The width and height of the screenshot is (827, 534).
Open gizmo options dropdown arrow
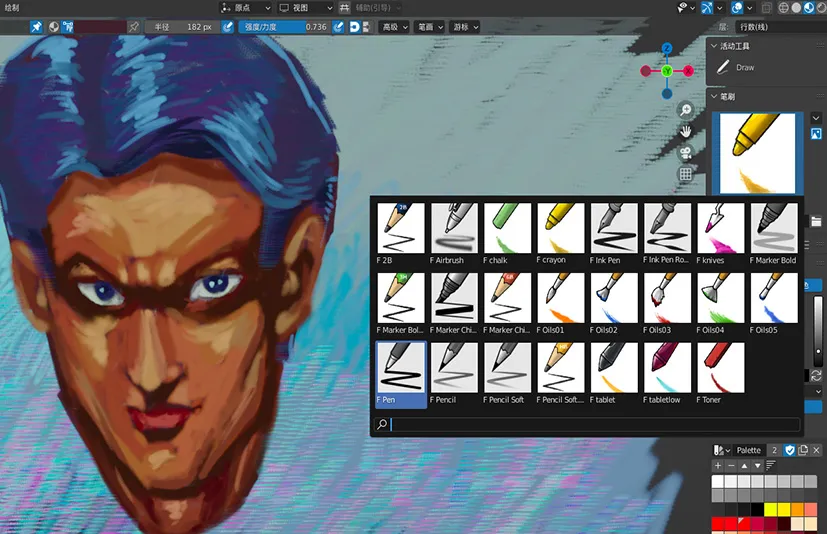(719, 7)
